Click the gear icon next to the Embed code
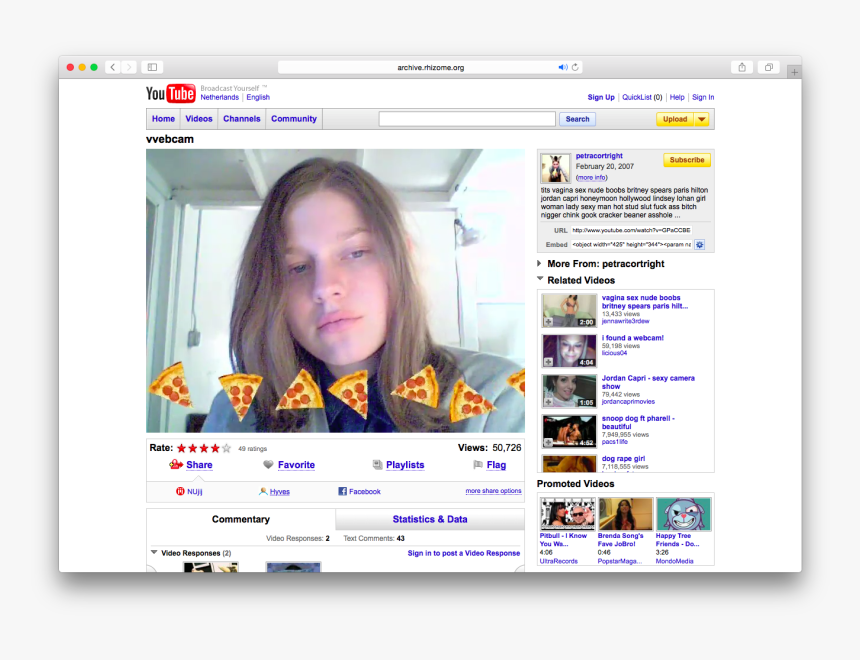The image size is (860, 660). tap(699, 243)
